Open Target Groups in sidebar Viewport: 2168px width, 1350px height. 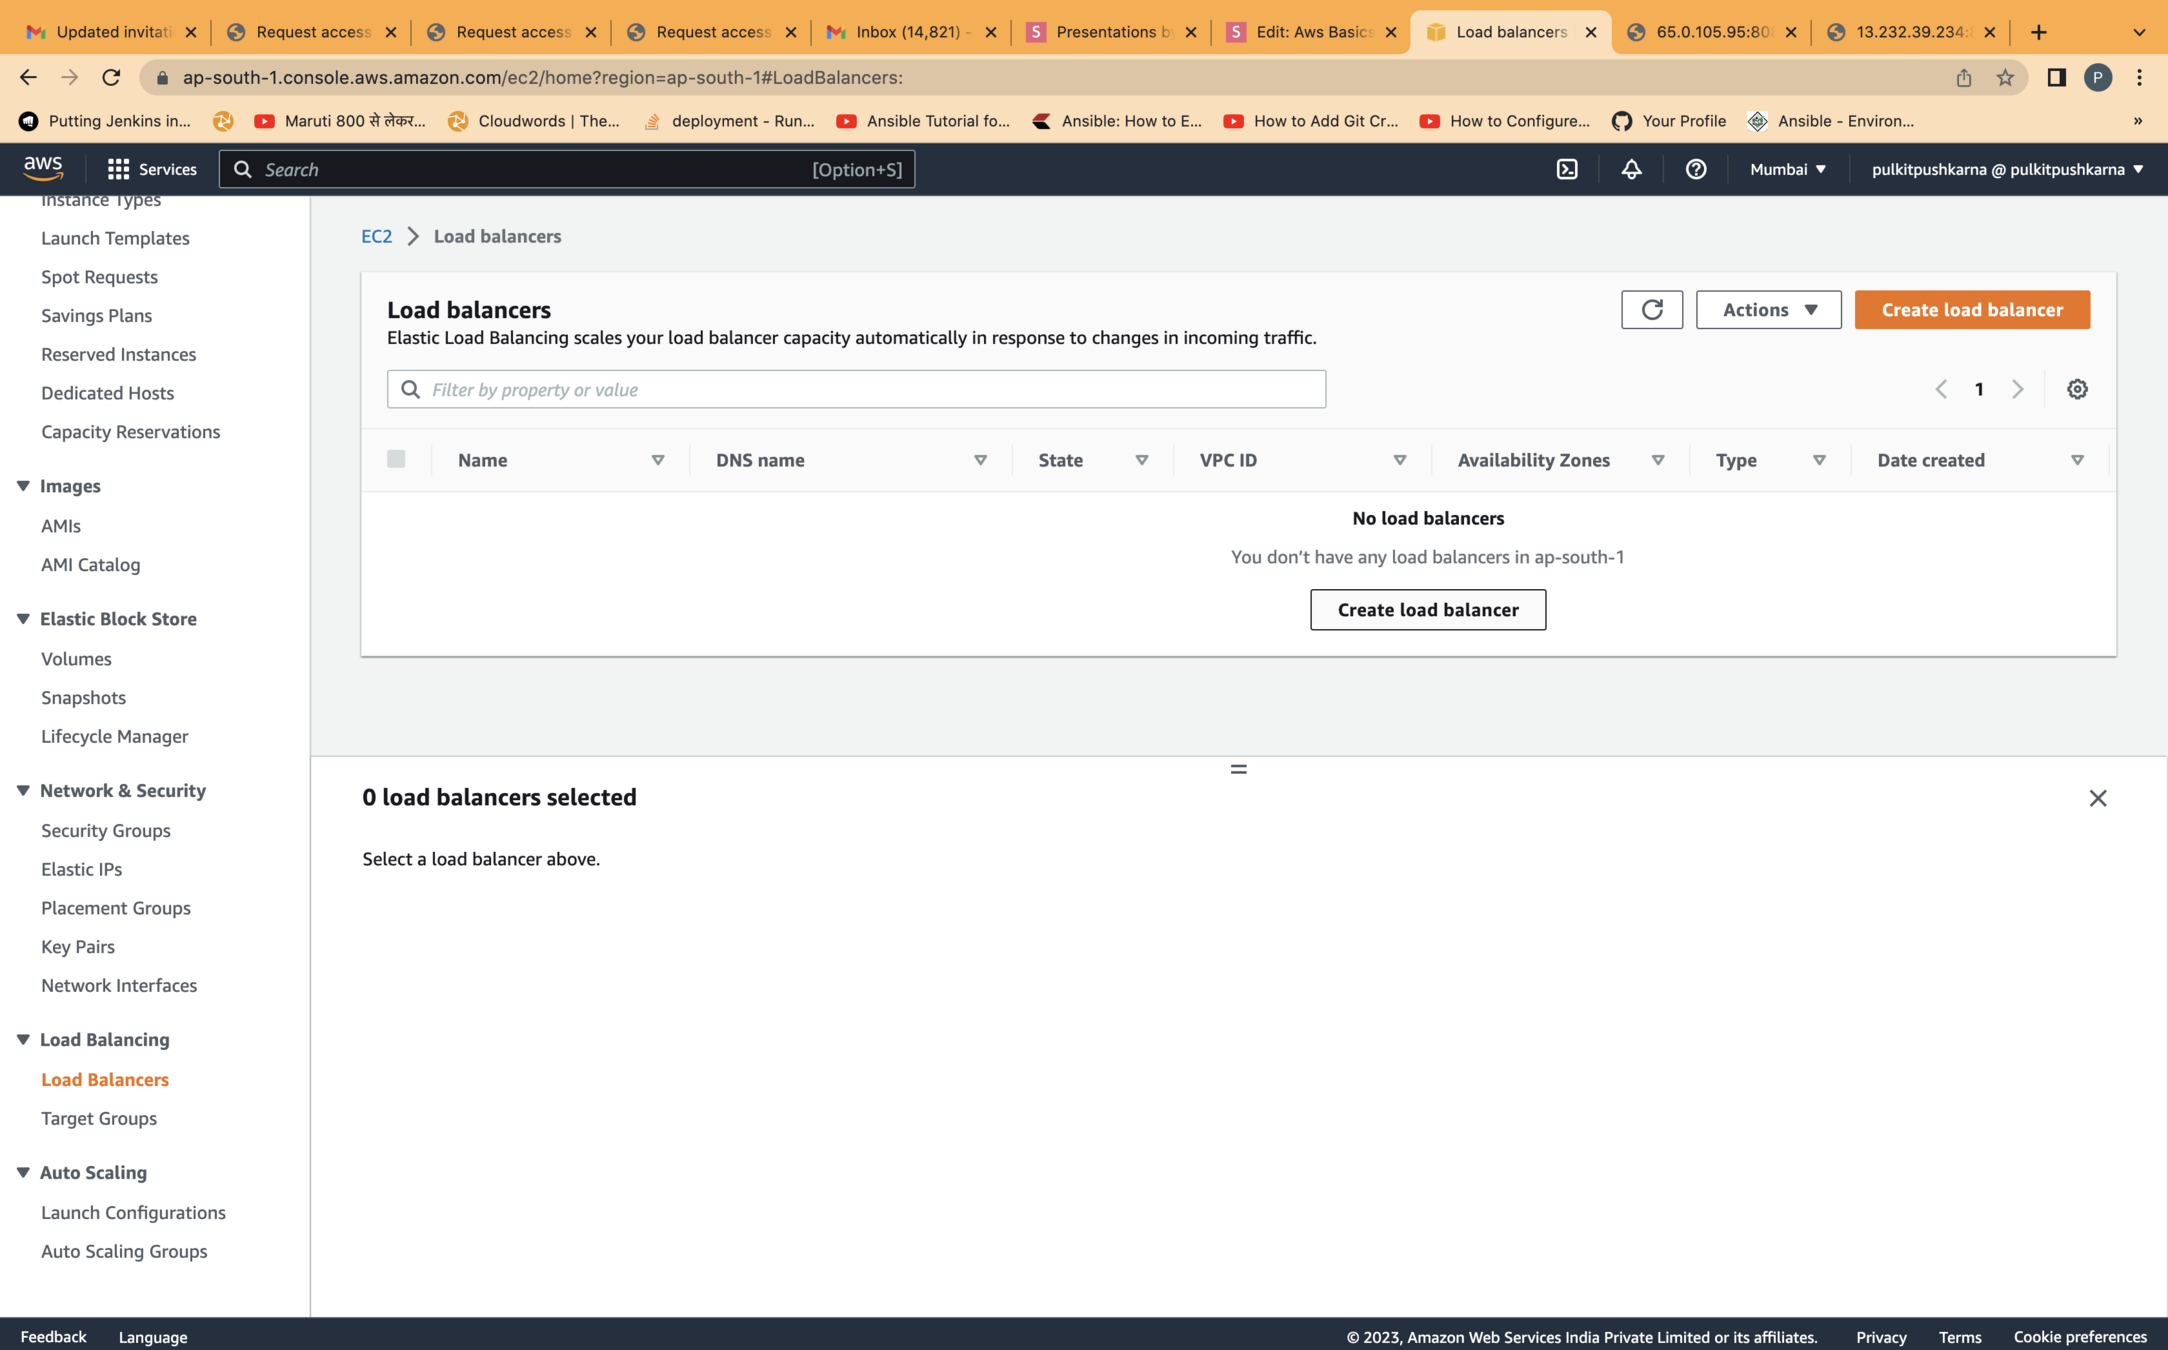[98, 1118]
